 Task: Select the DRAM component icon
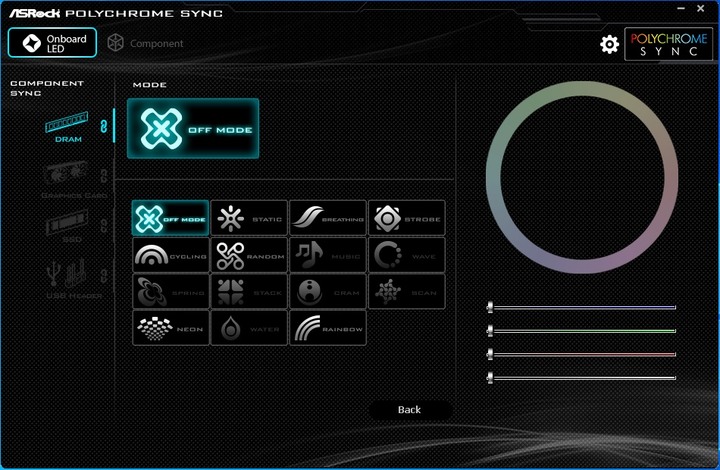coord(67,122)
